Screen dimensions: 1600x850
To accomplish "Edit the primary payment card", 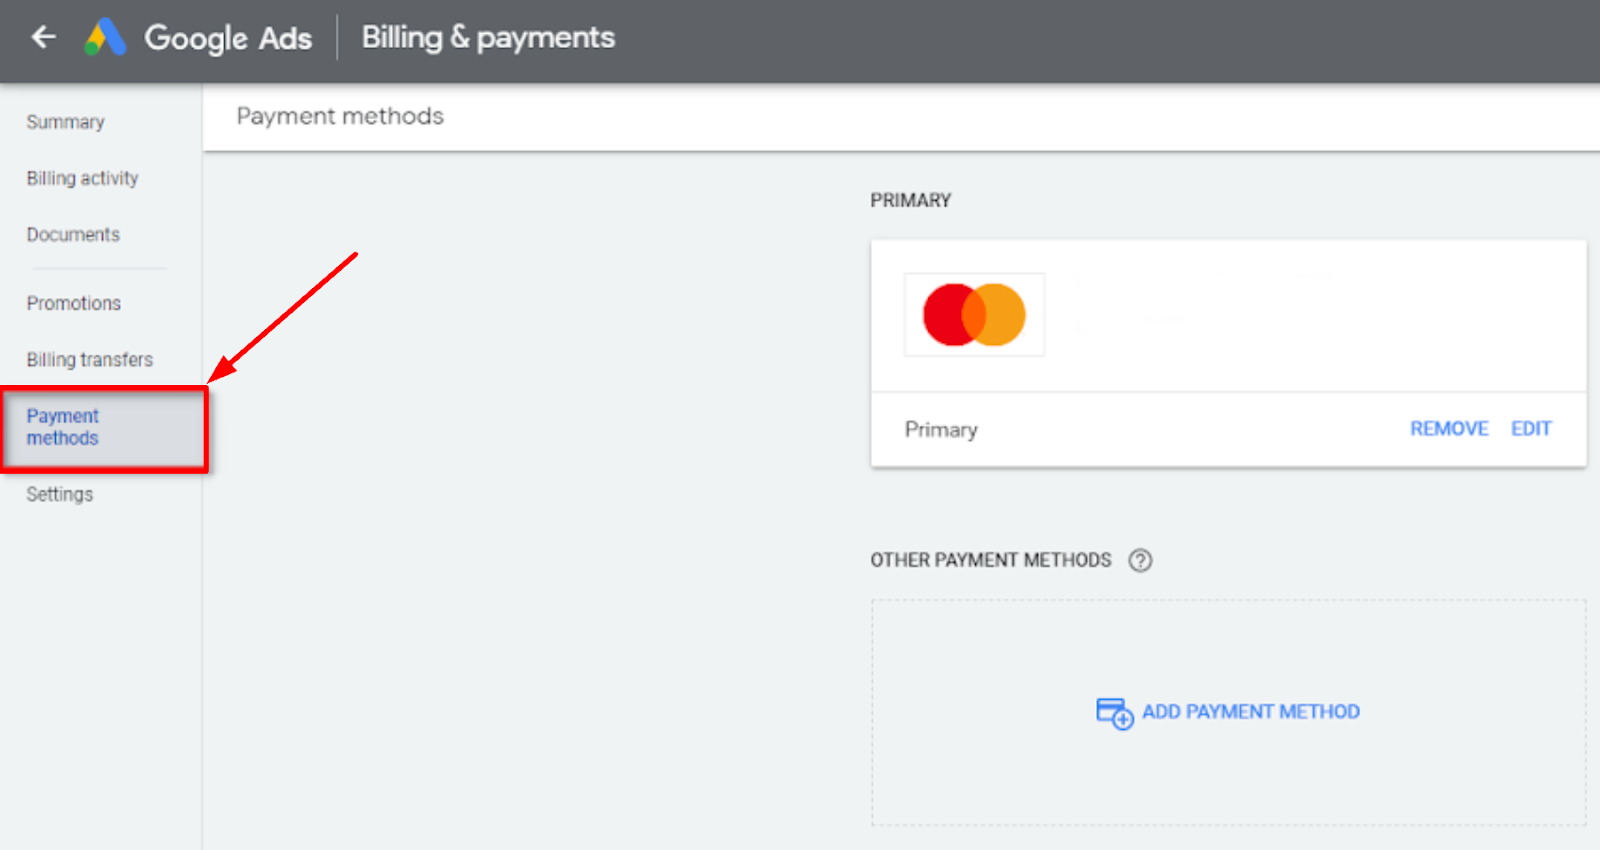I will 1531,428.
